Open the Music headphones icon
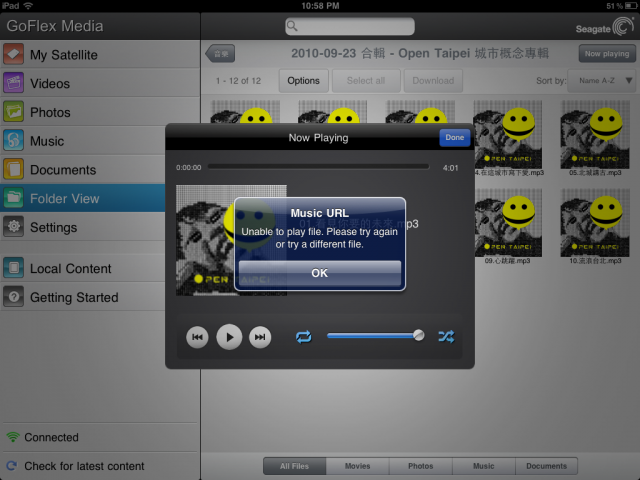 (13, 141)
